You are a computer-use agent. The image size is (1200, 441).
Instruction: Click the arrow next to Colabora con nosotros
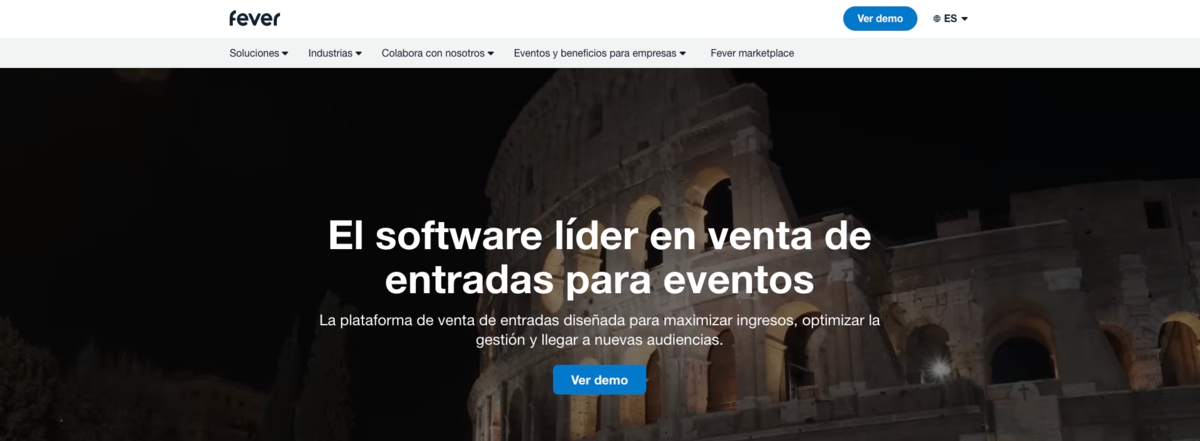coord(491,53)
